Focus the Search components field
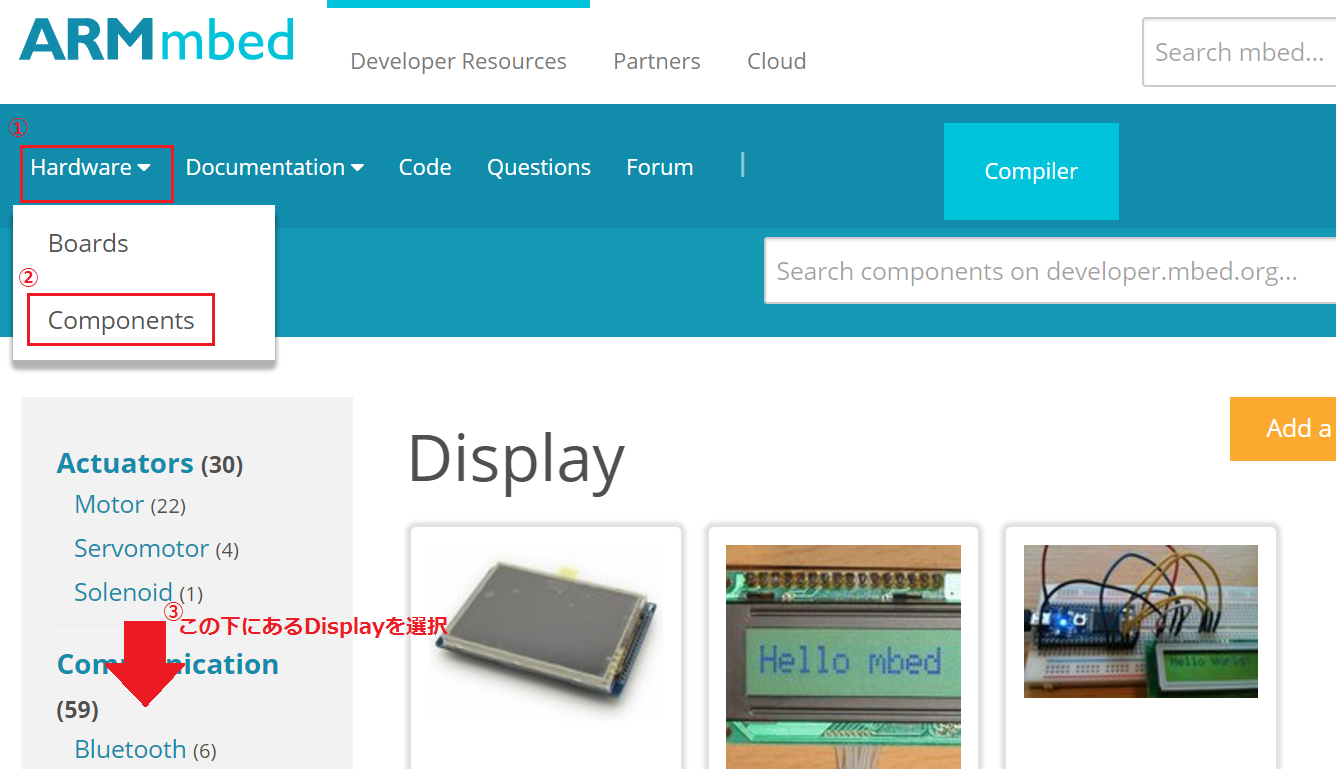This screenshot has width=1336, height=769. click(1050, 270)
